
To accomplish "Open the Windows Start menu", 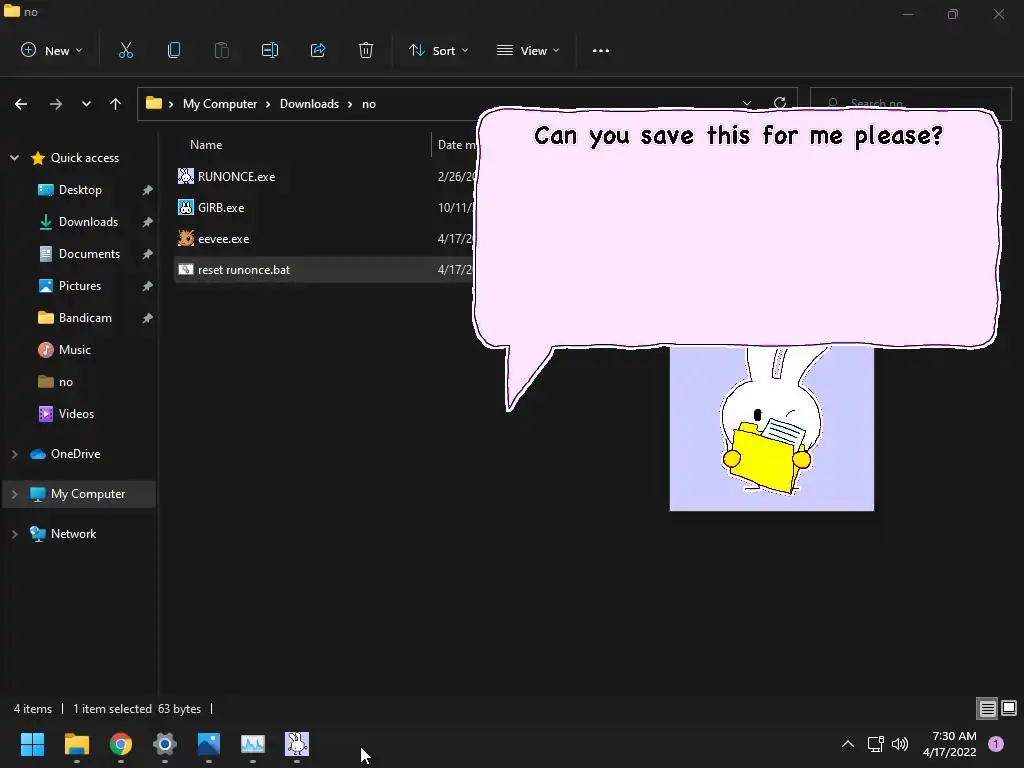I will [32, 744].
